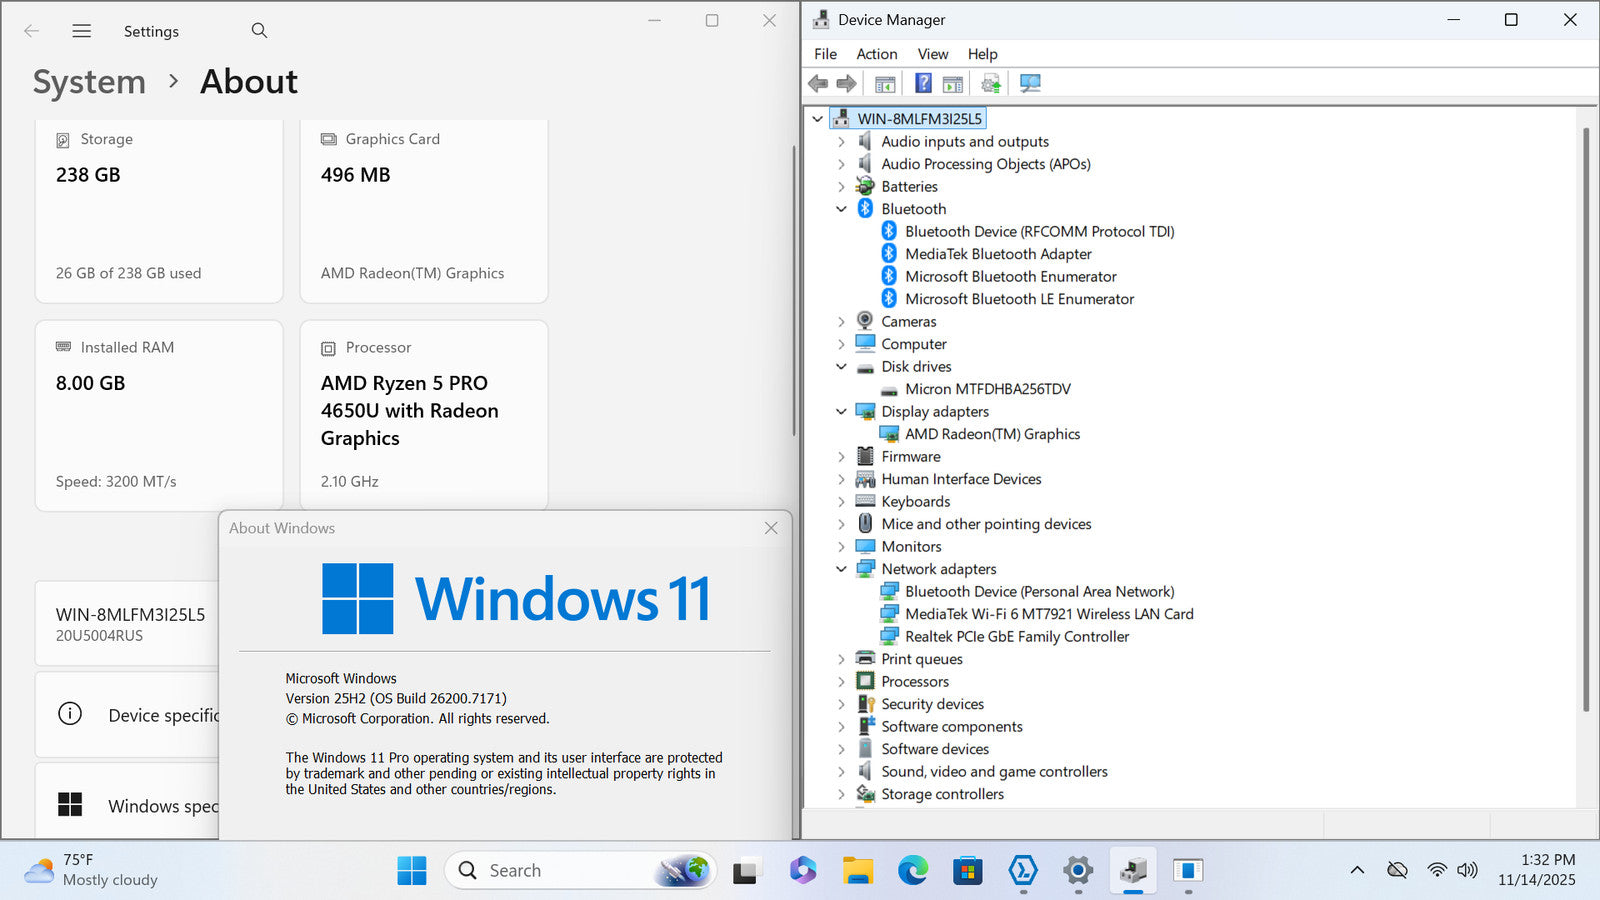Close the About Windows dialog

coord(771,528)
